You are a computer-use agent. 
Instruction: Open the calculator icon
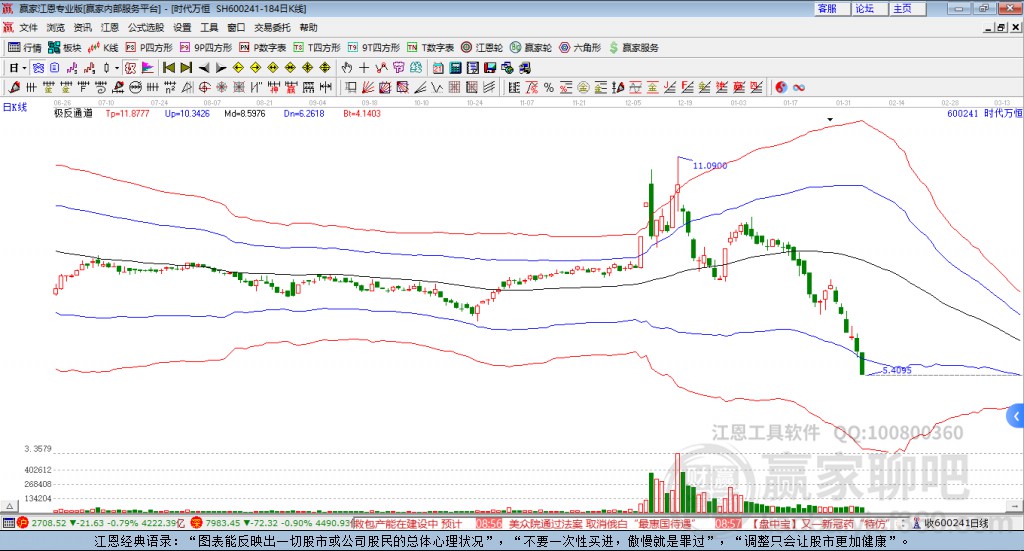[x=455, y=68]
